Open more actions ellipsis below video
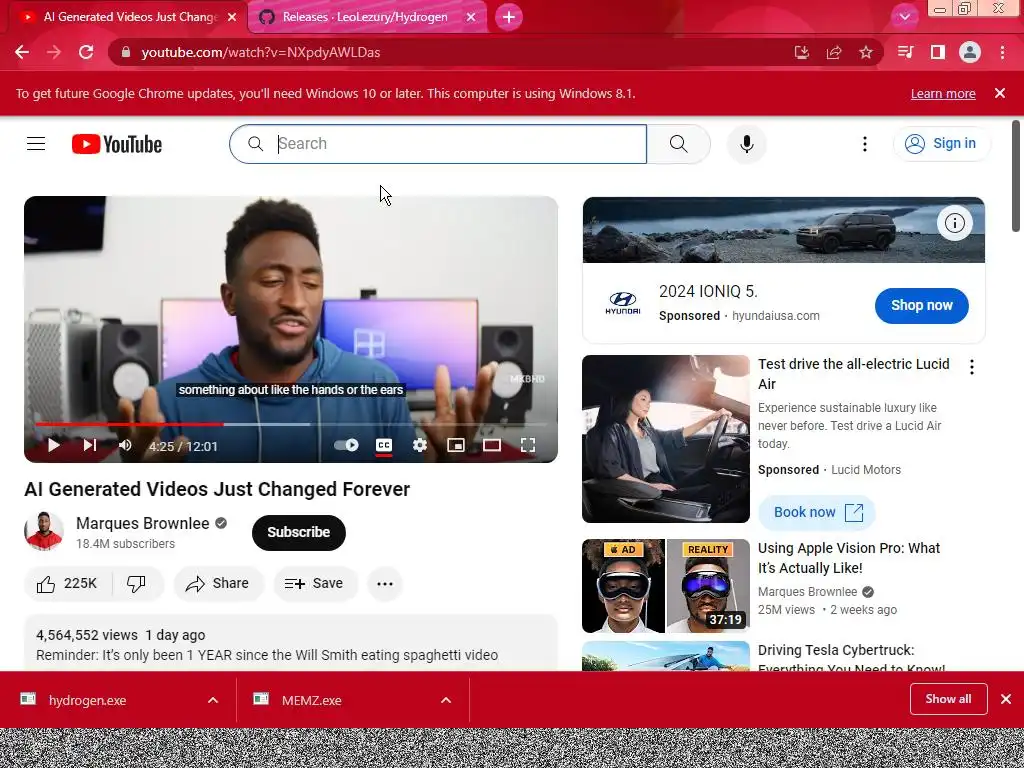The height and width of the screenshot is (768, 1024). tap(385, 583)
